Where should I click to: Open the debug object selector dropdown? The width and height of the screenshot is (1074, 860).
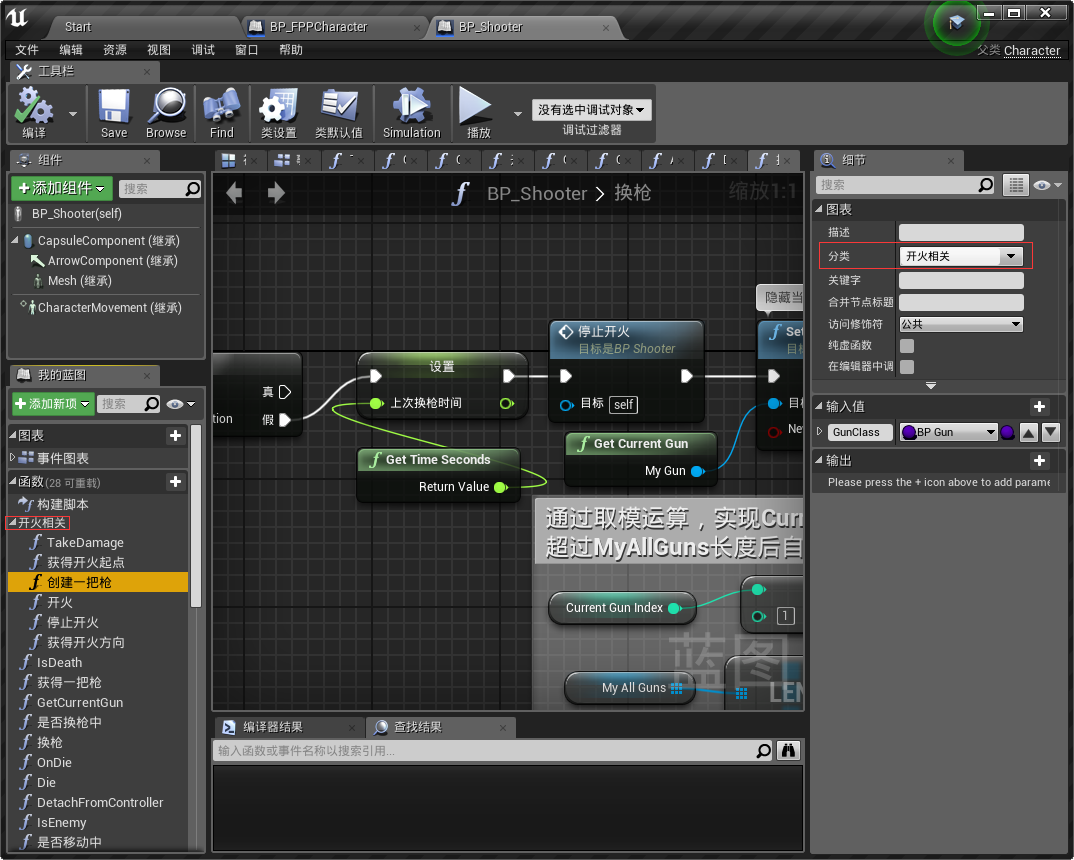(592, 110)
